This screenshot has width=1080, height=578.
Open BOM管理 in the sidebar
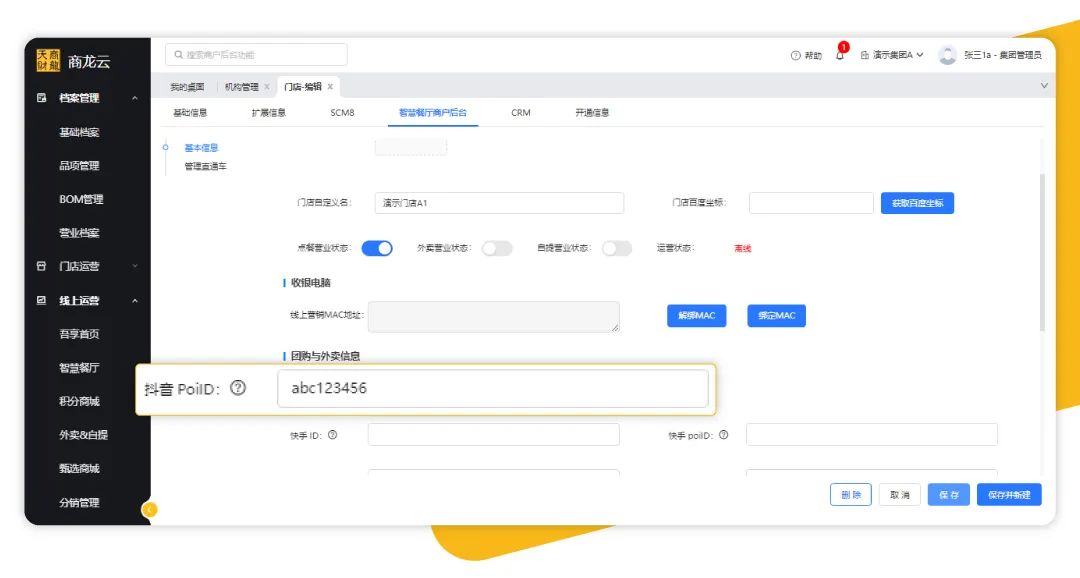click(x=81, y=199)
